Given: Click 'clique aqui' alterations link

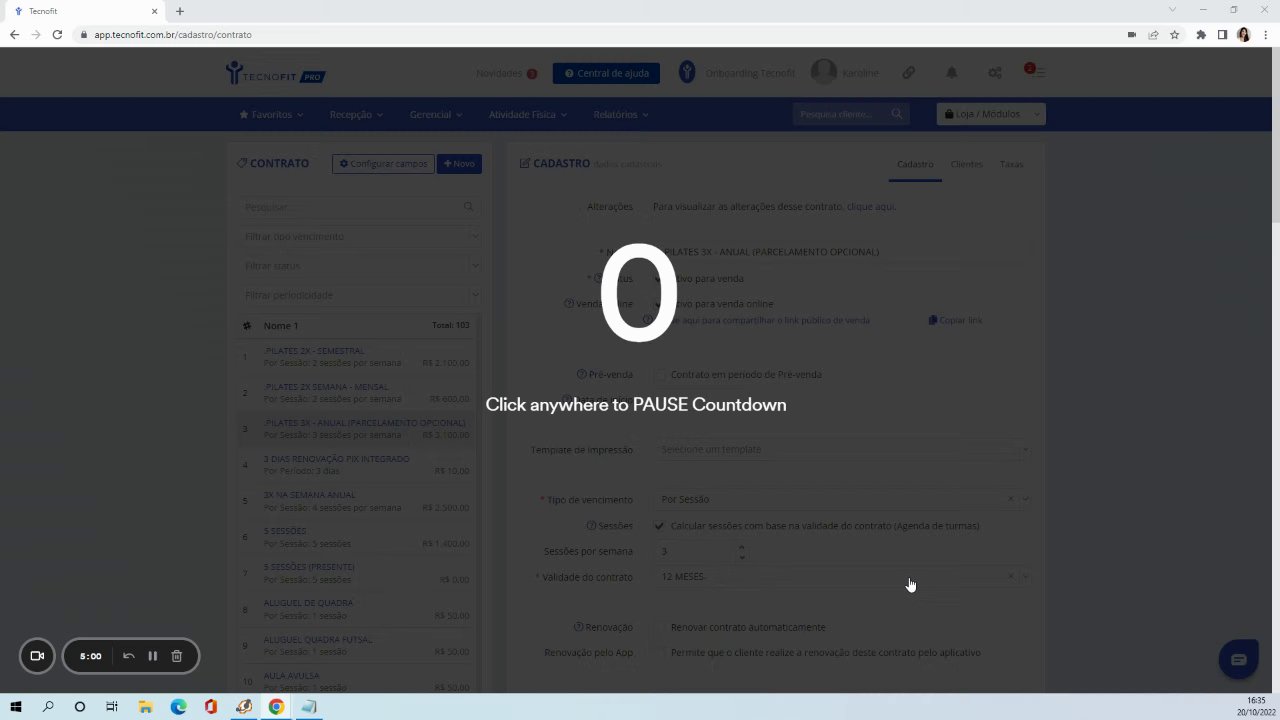Looking at the screenshot, I should [x=871, y=207].
